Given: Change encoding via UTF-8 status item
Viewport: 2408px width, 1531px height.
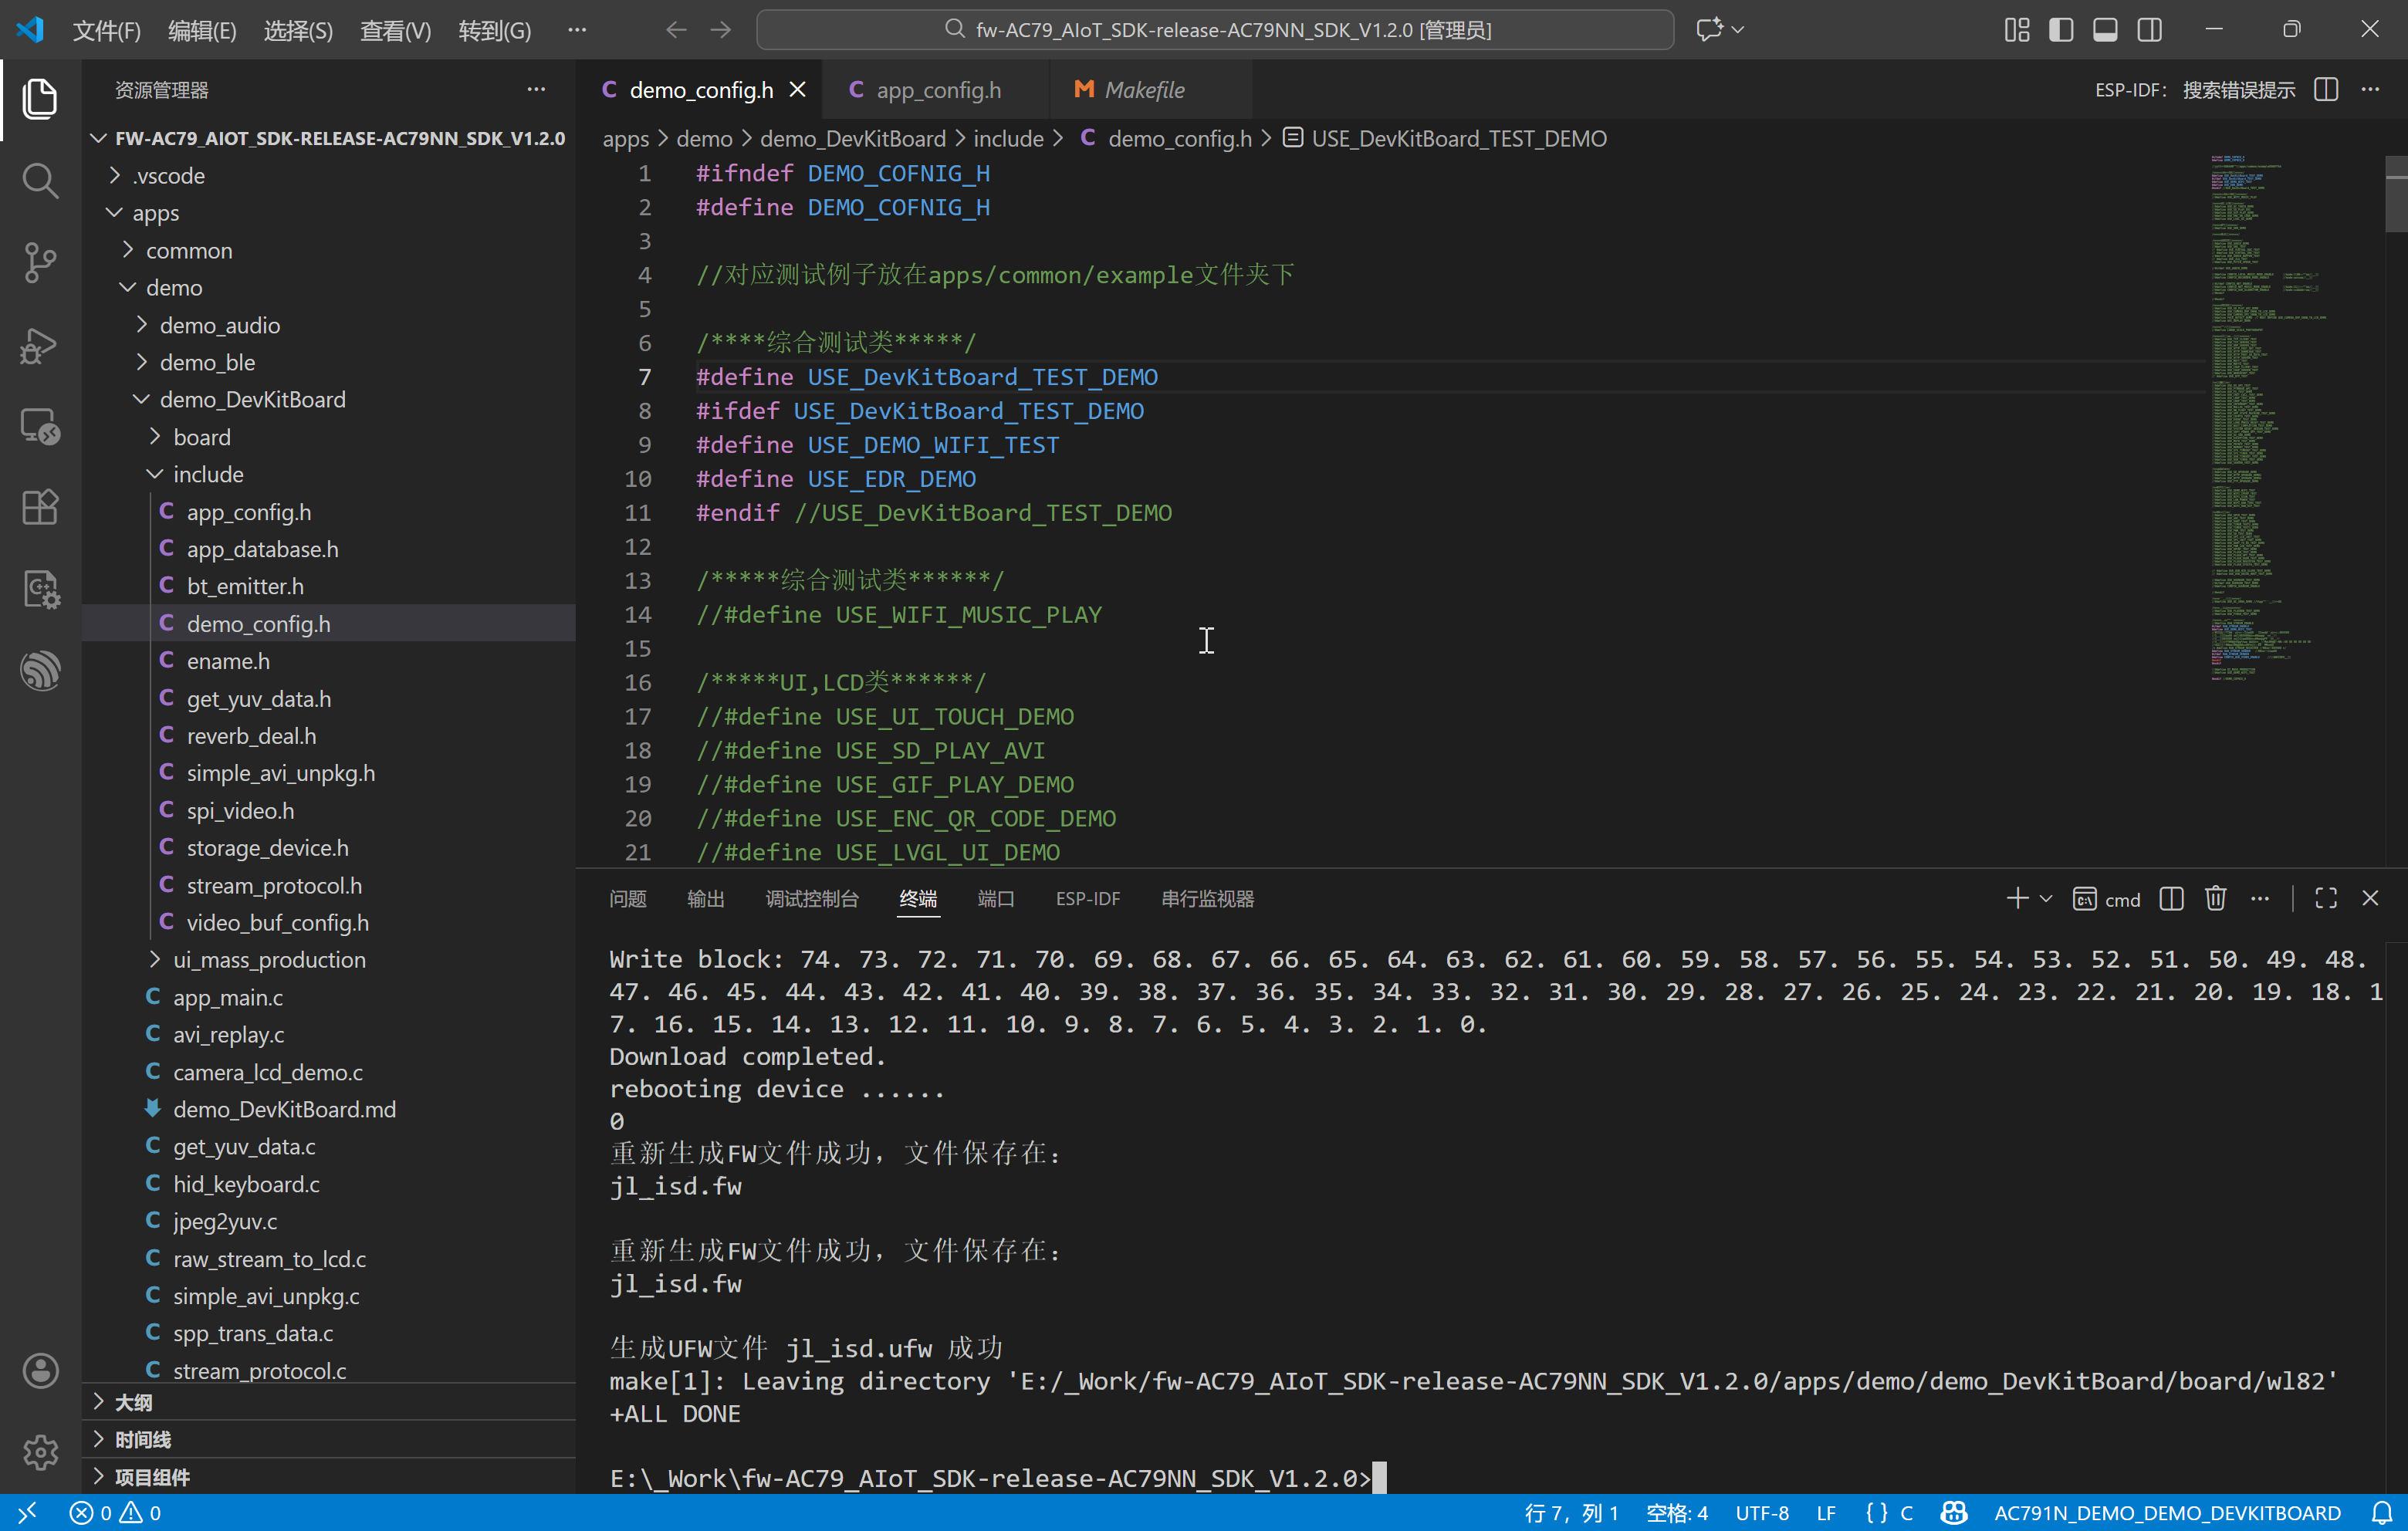Looking at the screenshot, I should 1762,1512.
